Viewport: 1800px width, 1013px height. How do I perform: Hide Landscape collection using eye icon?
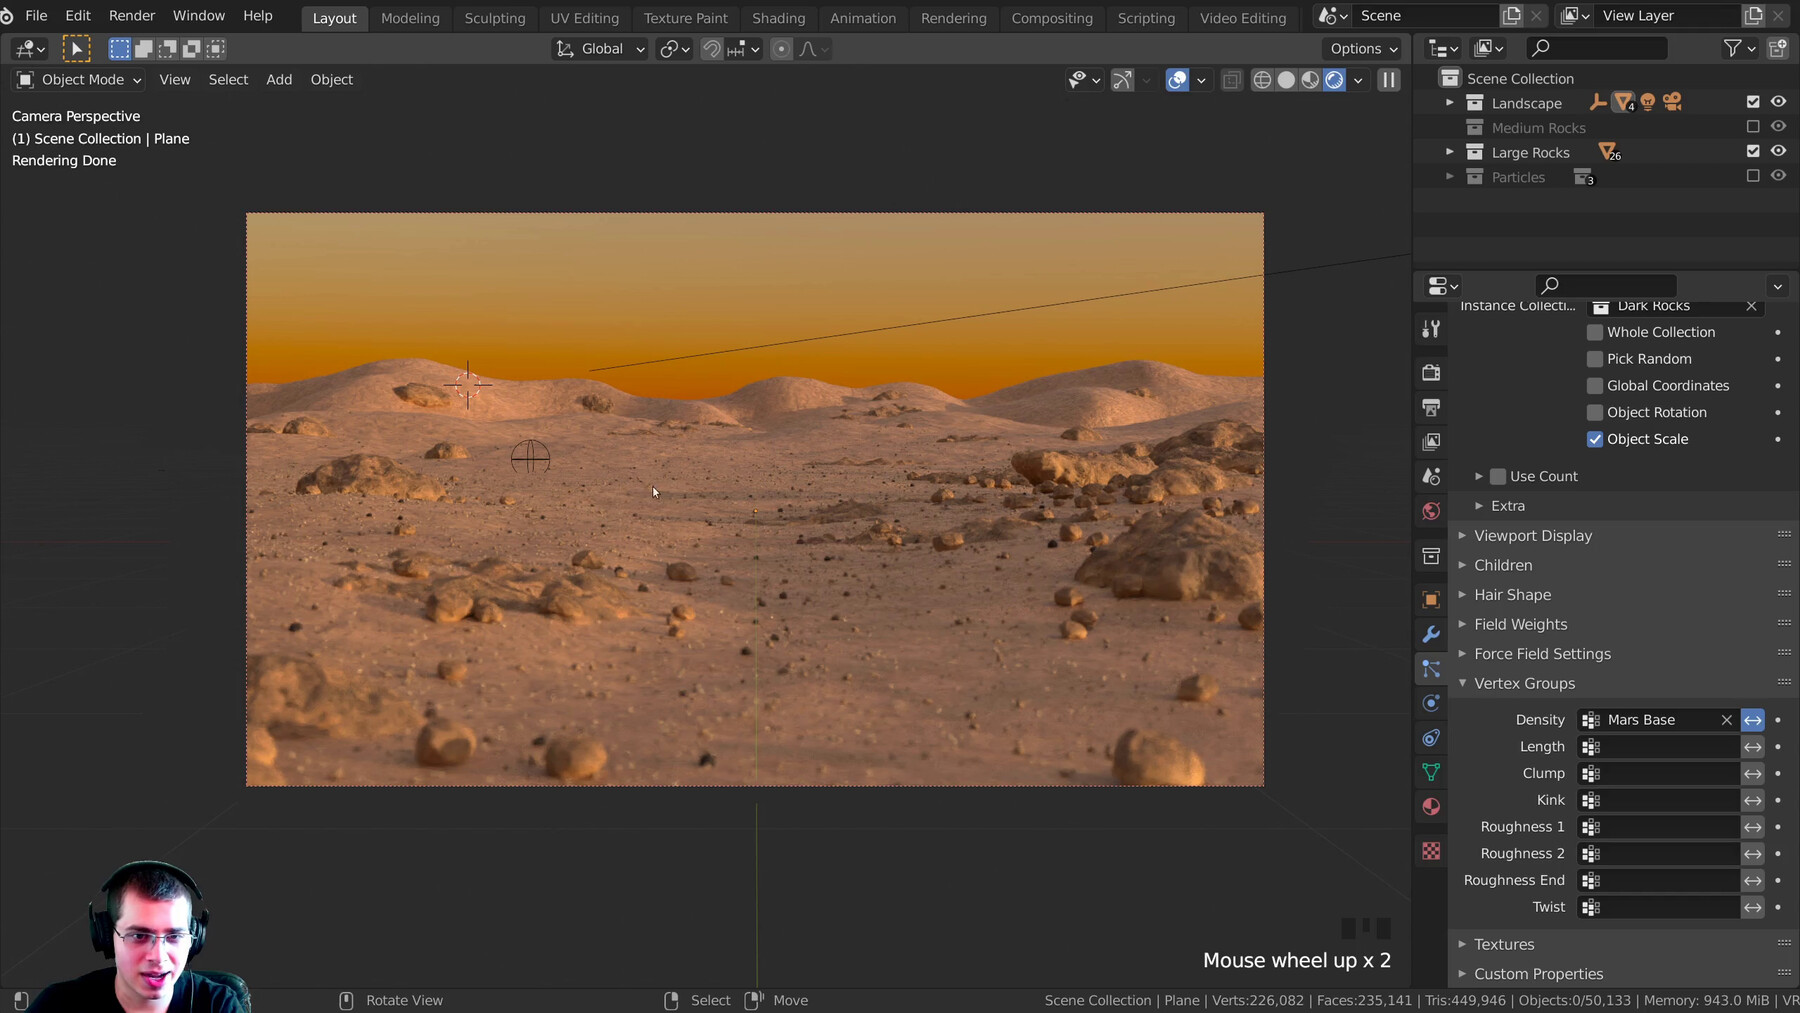(x=1778, y=102)
